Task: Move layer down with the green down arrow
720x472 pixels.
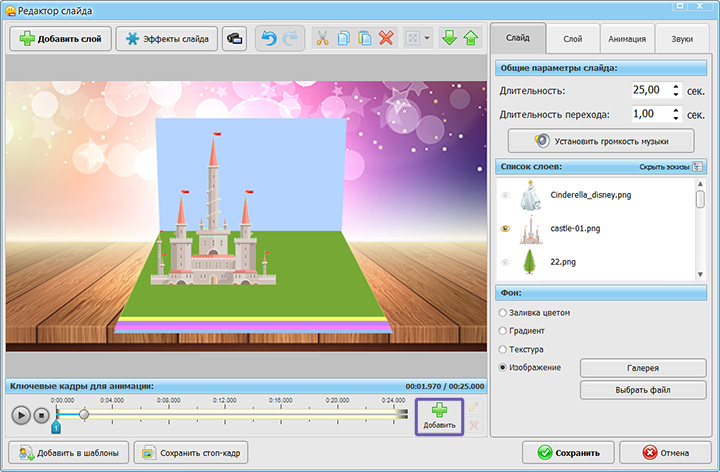Action: pyautogui.click(x=449, y=38)
